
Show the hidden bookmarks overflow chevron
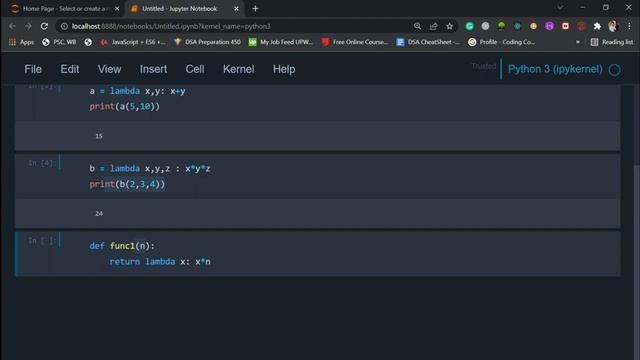pos(578,42)
